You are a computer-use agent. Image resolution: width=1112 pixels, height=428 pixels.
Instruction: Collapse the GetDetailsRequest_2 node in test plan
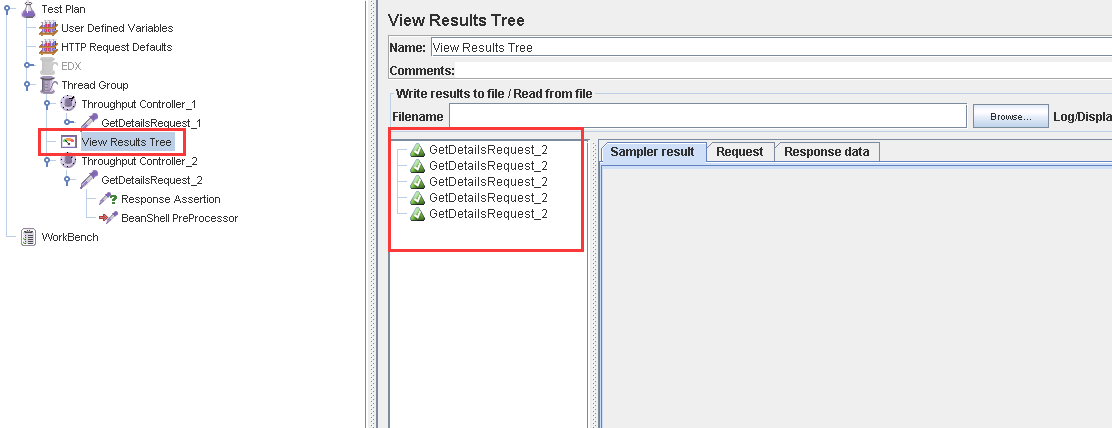[x=68, y=180]
